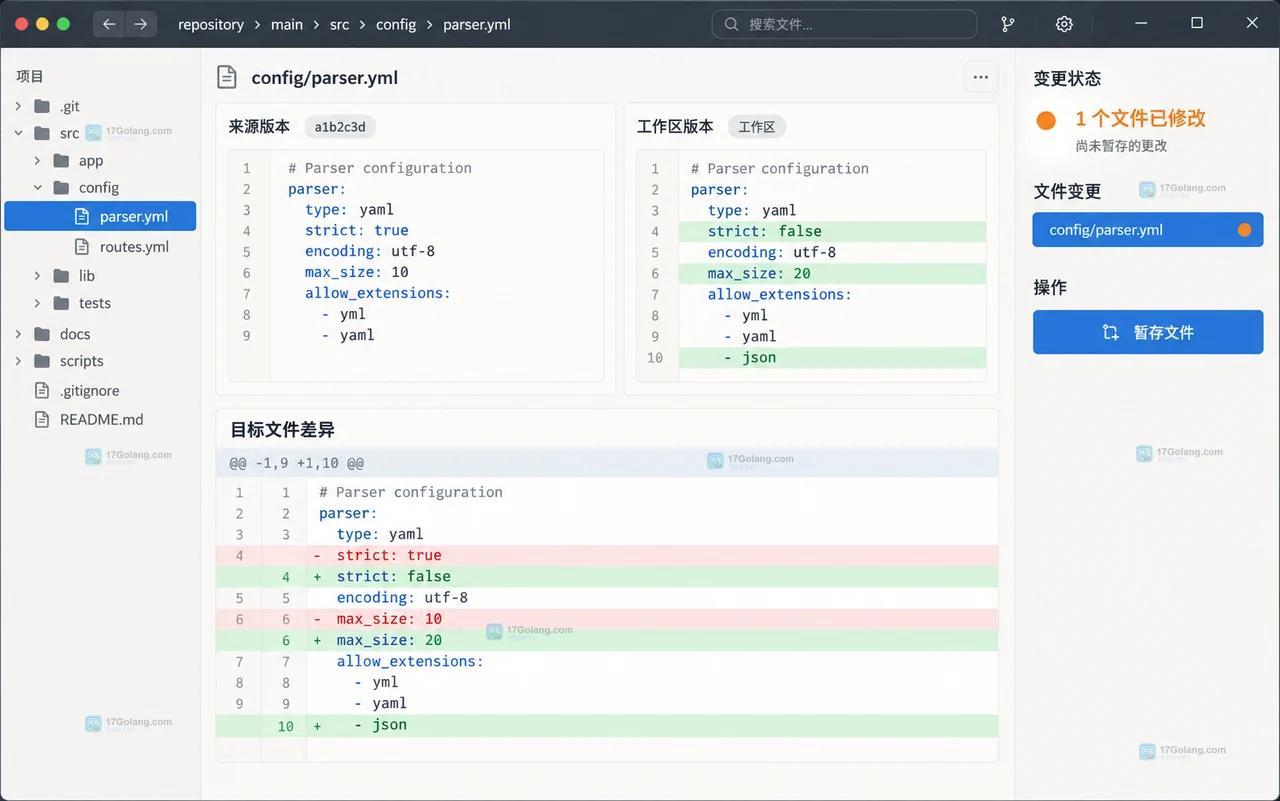
Task: Click the @@ -1,9 +1,10 @@ hunk header
Action: 607,463
